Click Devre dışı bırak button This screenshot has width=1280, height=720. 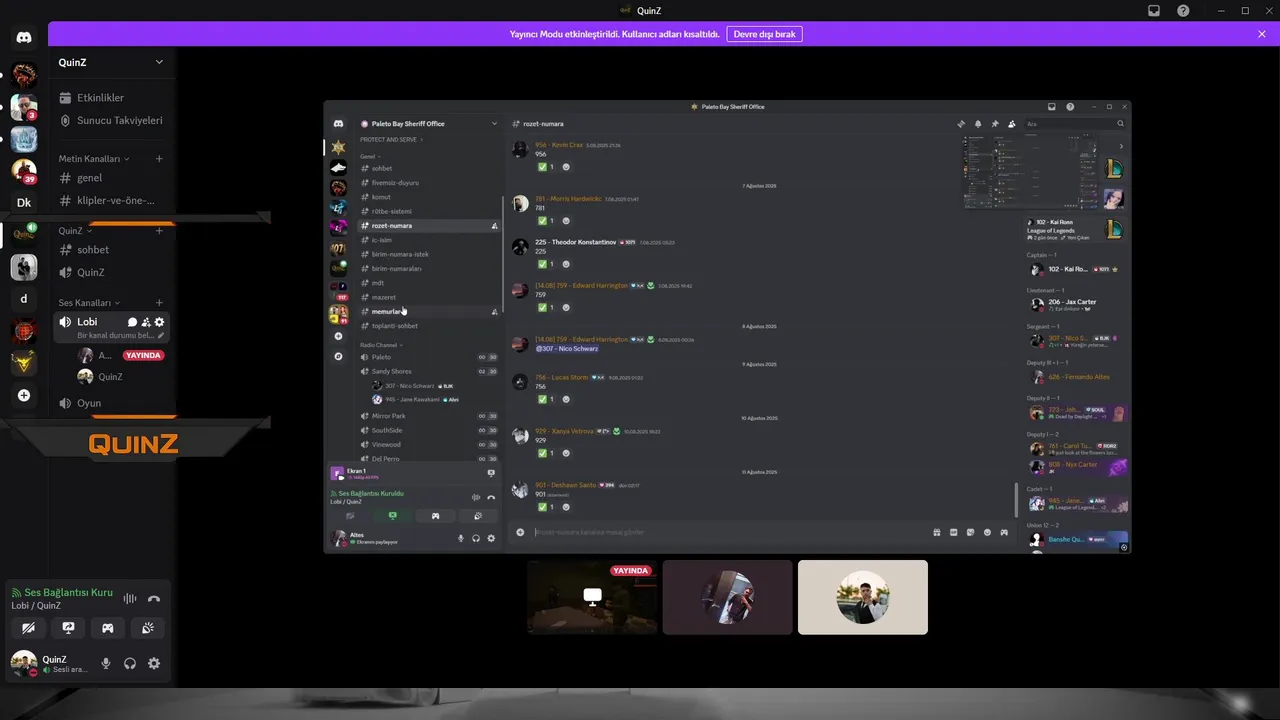[x=764, y=34]
